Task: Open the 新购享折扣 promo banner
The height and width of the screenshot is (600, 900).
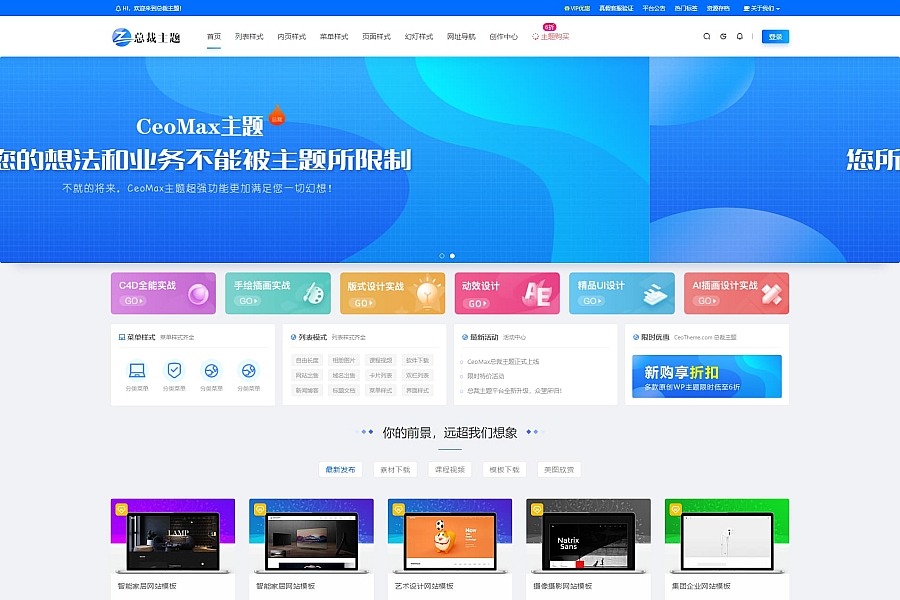Action: 707,377
